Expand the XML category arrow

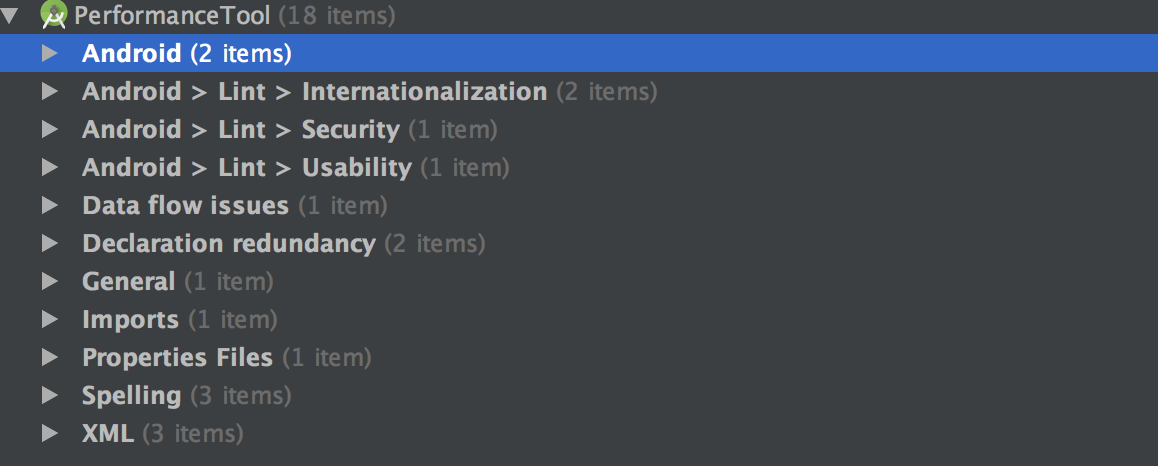pyautogui.click(x=49, y=433)
